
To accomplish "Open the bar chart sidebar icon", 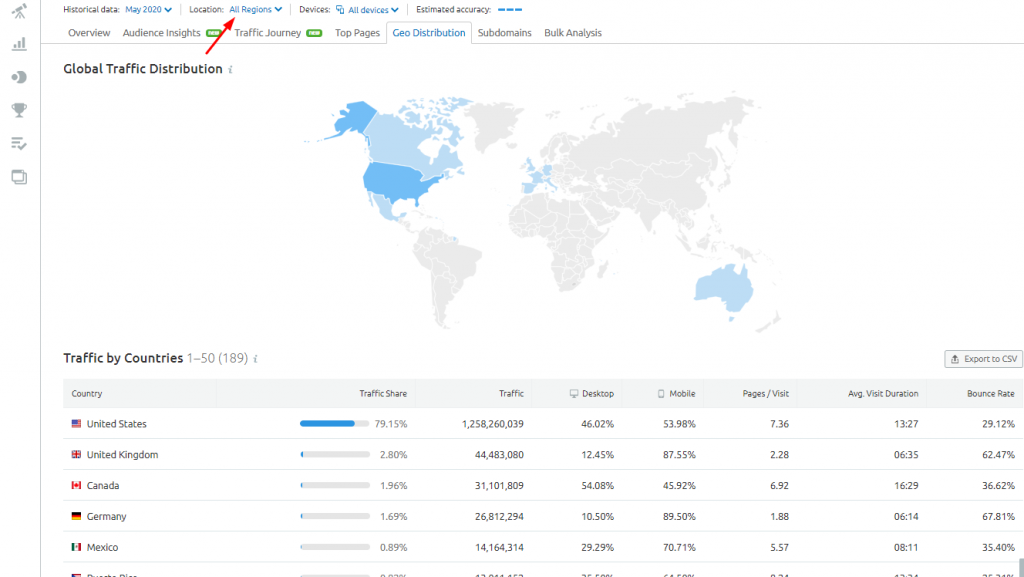I will click(x=20, y=44).
